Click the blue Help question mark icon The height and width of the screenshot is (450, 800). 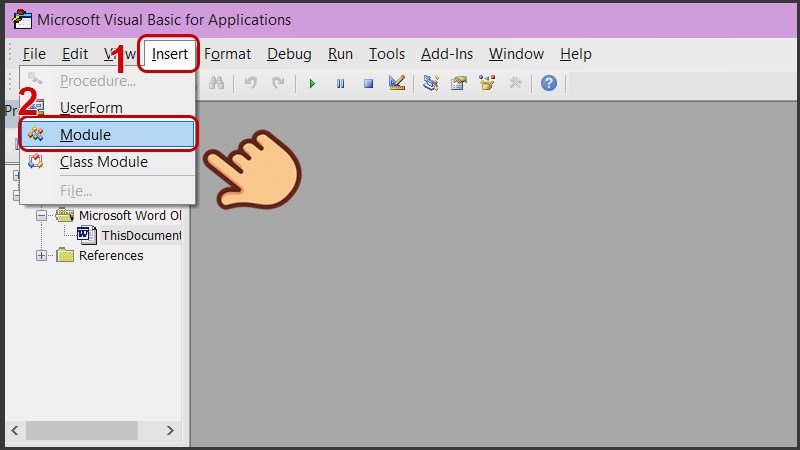pos(549,83)
